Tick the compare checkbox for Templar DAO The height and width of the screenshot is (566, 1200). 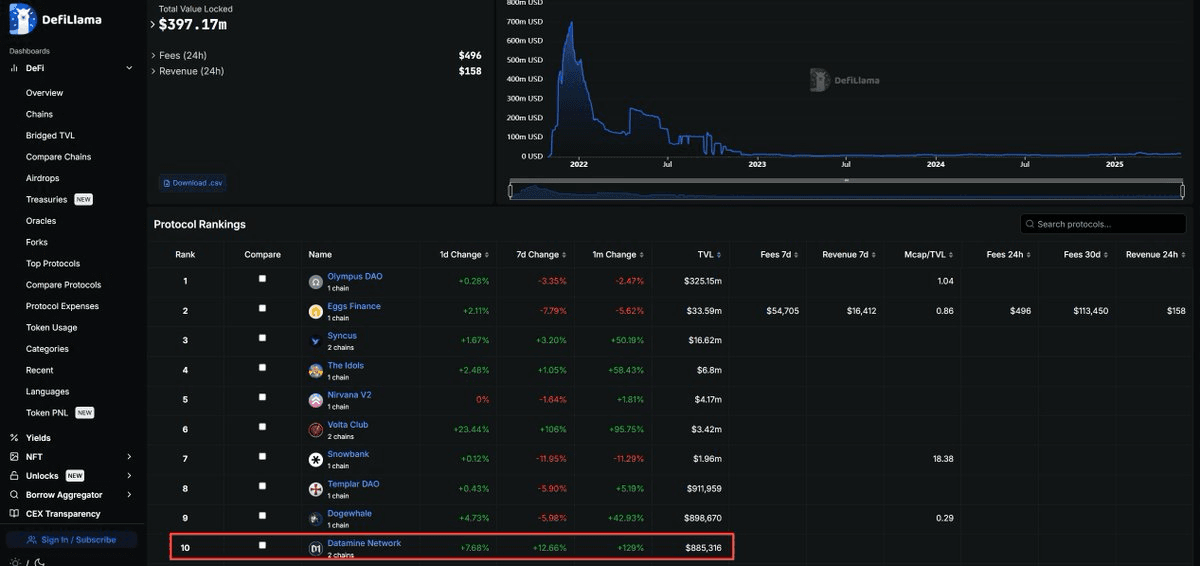tap(262, 486)
